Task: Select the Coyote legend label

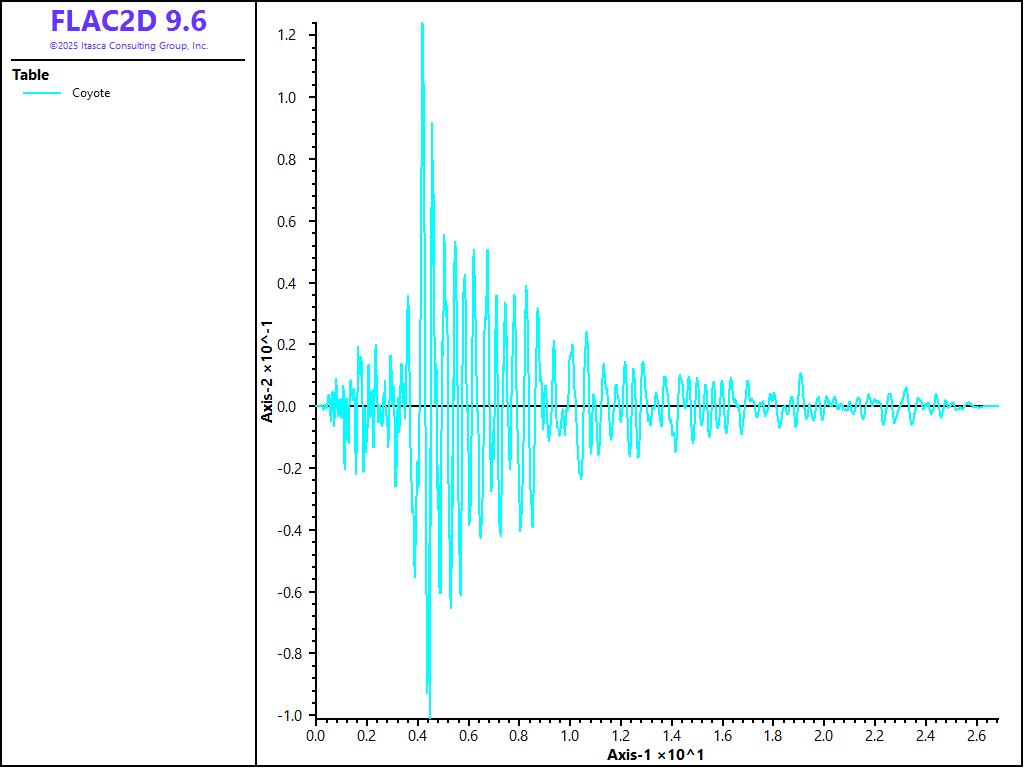Action: tap(91, 93)
